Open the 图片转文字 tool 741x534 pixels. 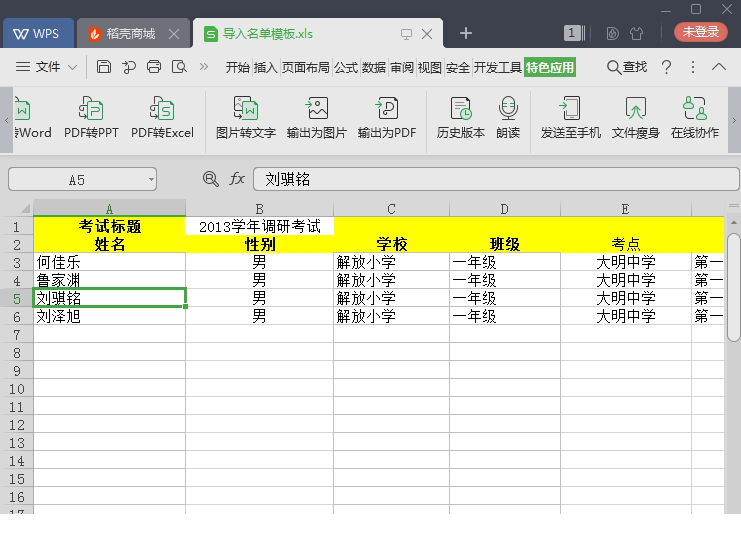[x=246, y=118]
